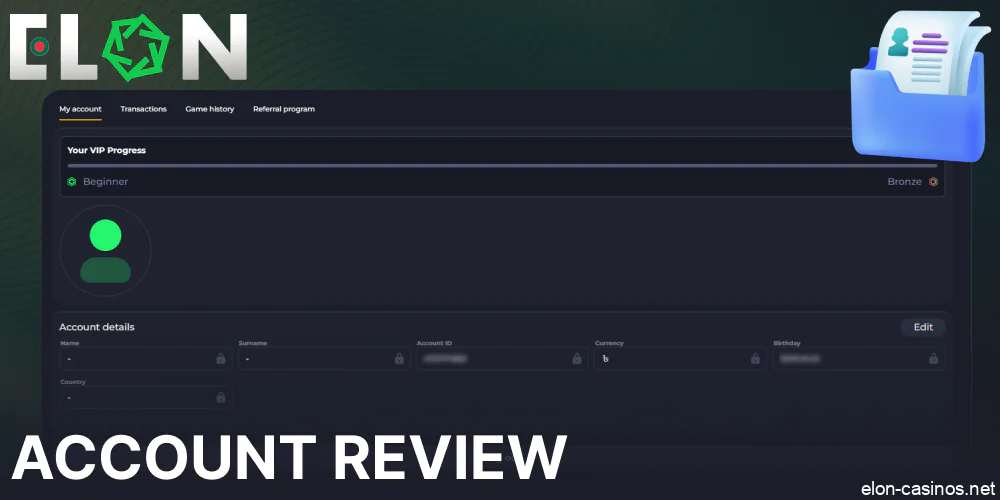Click the Edit button in Account details
The height and width of the screenshot is (500, 1000).
(923, 327)
